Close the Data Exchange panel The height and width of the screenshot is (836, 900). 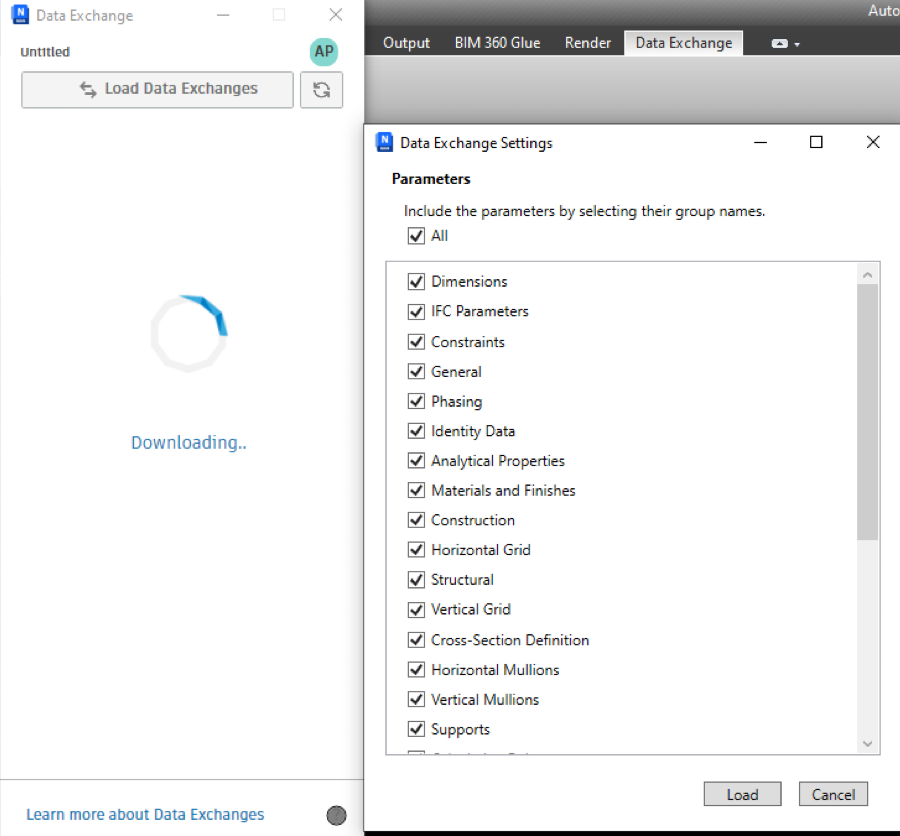point(336,15)
